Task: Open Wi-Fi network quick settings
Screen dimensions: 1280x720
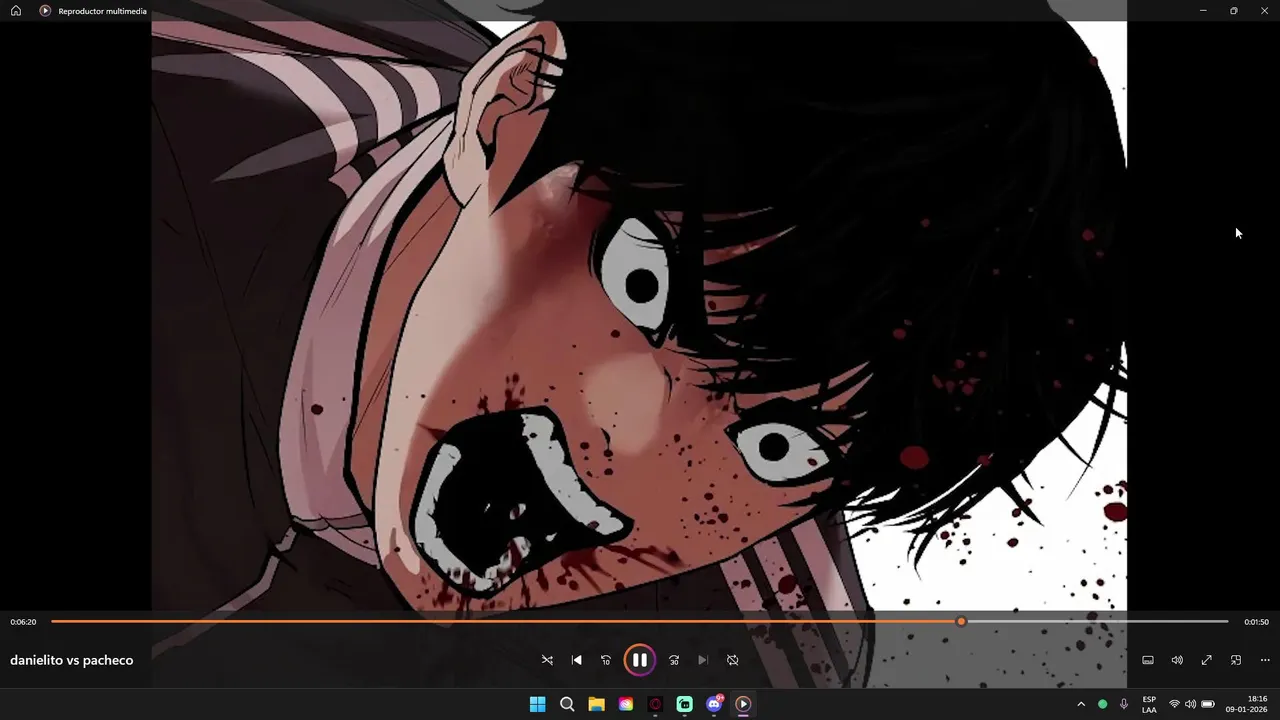Action: coord(1174,704)
